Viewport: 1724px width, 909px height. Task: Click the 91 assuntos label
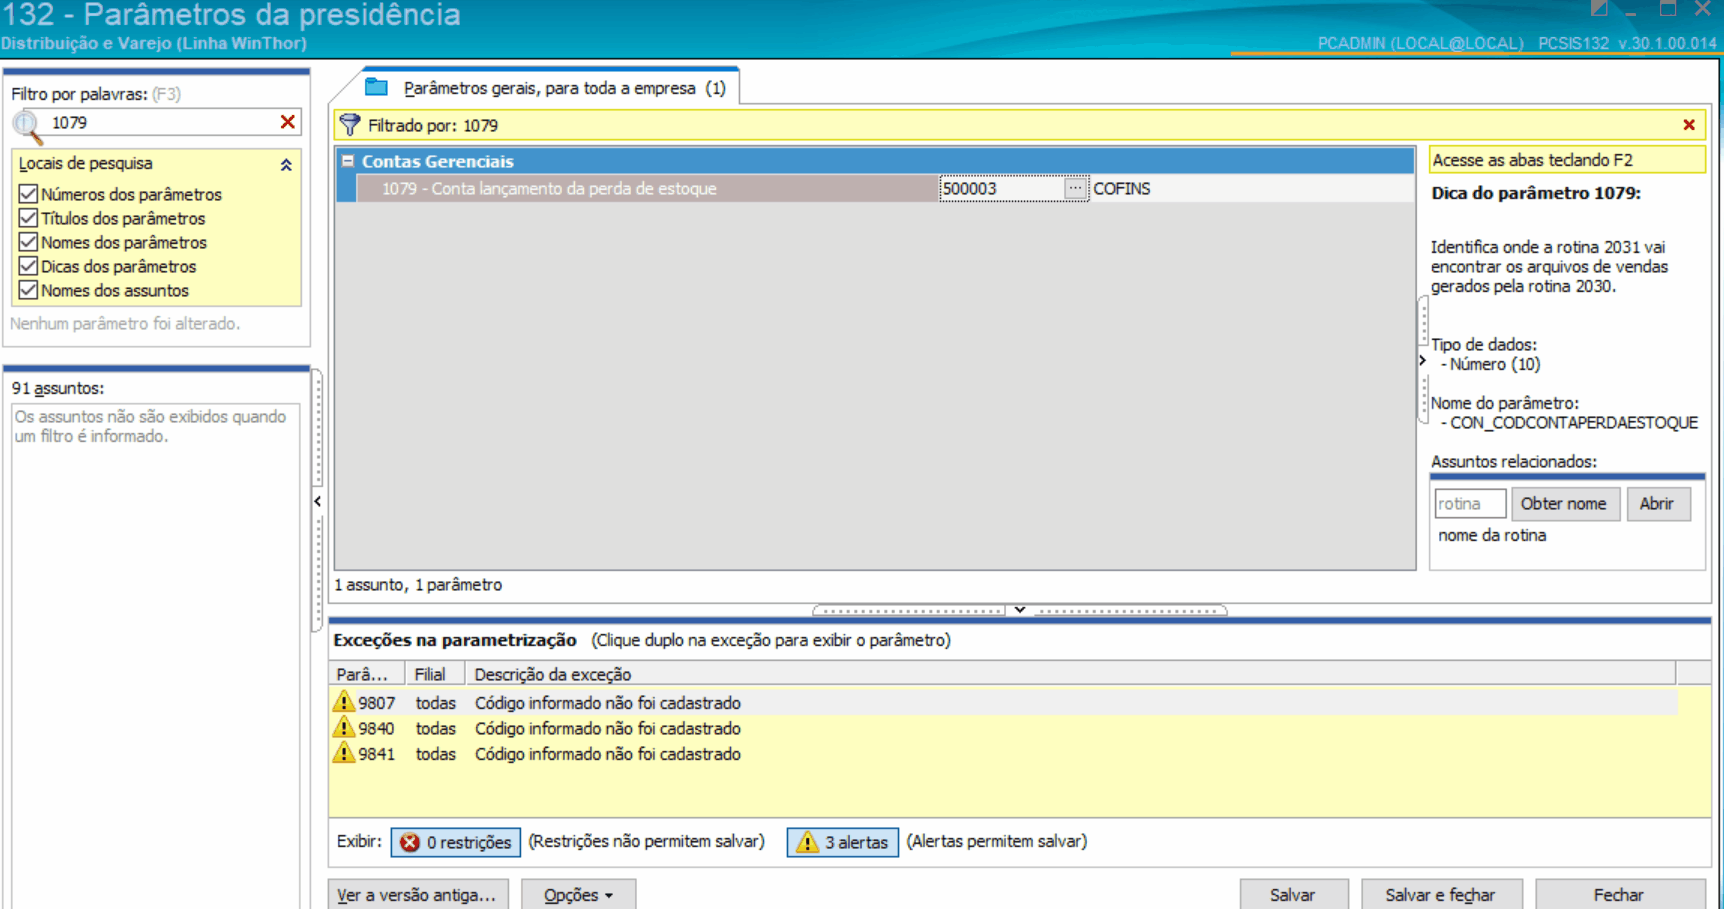tap(58, 388)
